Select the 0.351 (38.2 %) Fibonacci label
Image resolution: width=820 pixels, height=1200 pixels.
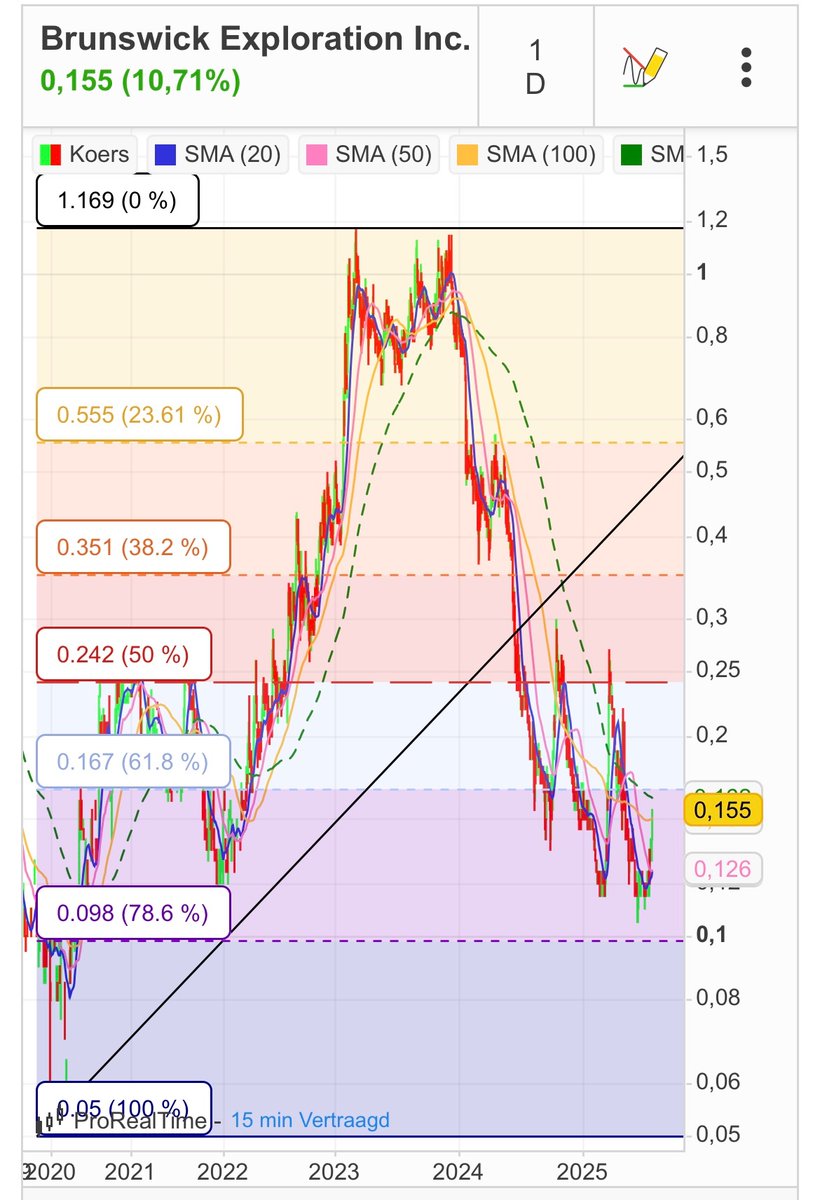(133, 547)
